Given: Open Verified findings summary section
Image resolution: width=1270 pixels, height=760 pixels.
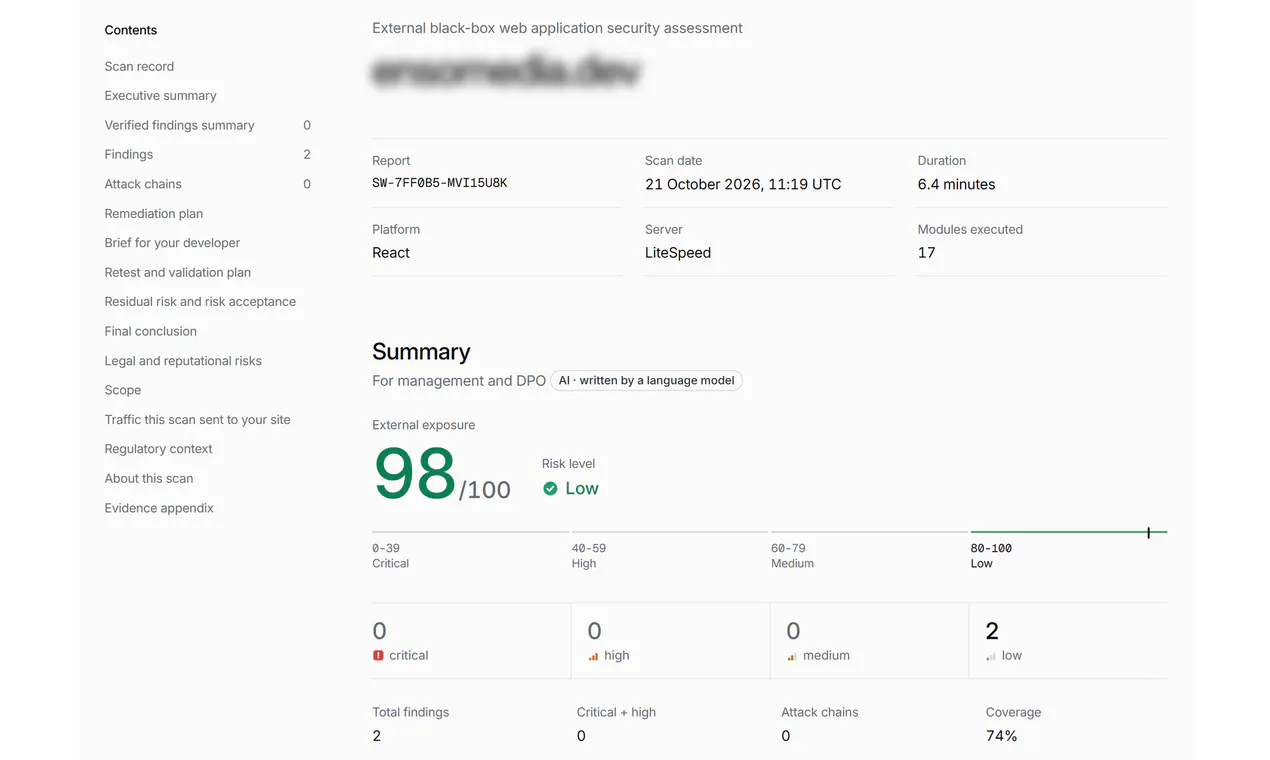Looking at the screenshot, I should coord(179,125).
